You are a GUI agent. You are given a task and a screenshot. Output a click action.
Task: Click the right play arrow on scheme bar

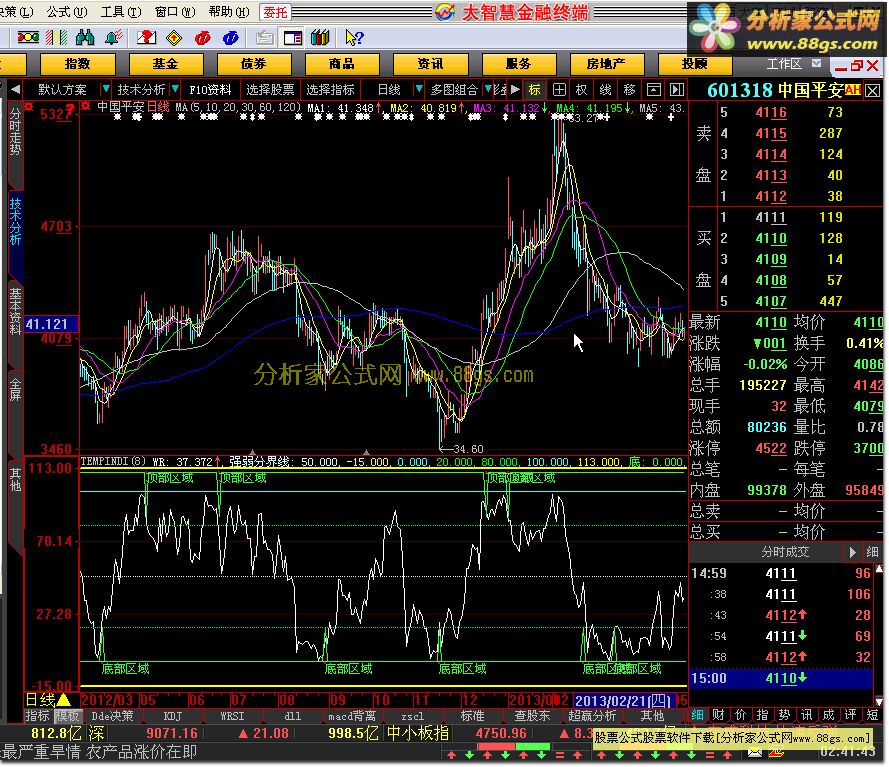tap(515, 90)
